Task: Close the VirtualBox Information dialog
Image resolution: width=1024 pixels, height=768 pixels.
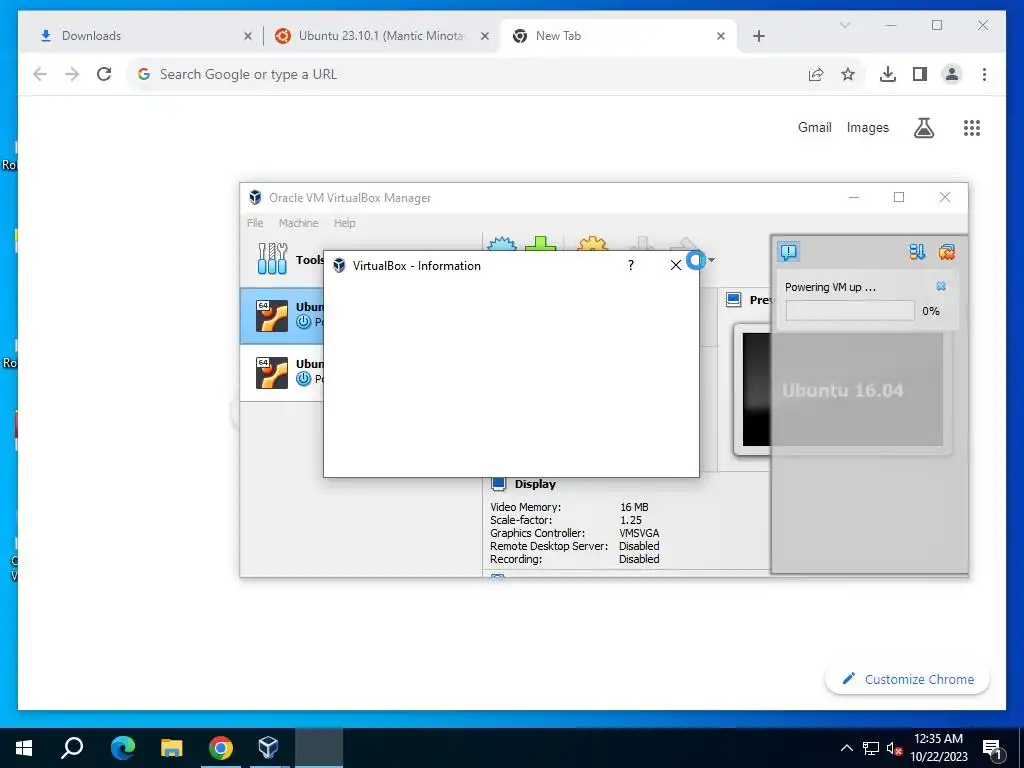Action: coord(676,265)
